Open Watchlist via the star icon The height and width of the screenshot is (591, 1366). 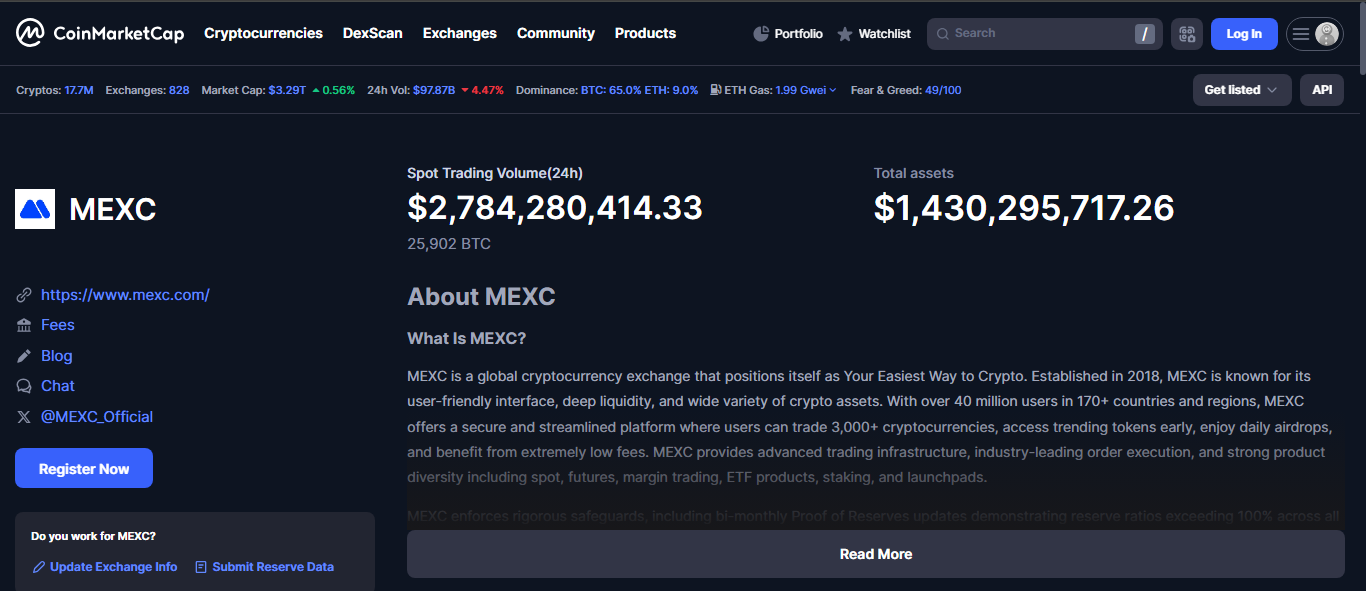pyautogui.click(x=845, y=34)
